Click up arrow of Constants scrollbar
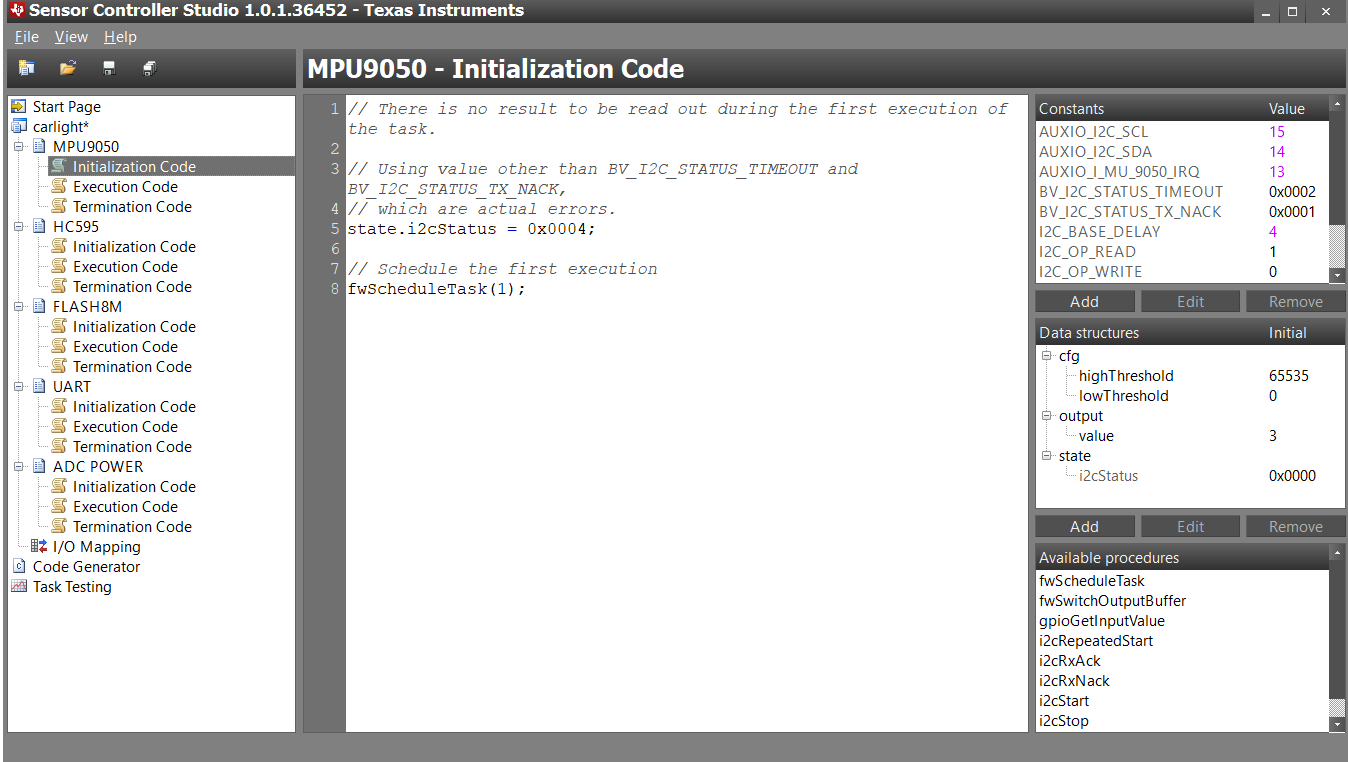 pyautogui.click(x=1337, y=103)
